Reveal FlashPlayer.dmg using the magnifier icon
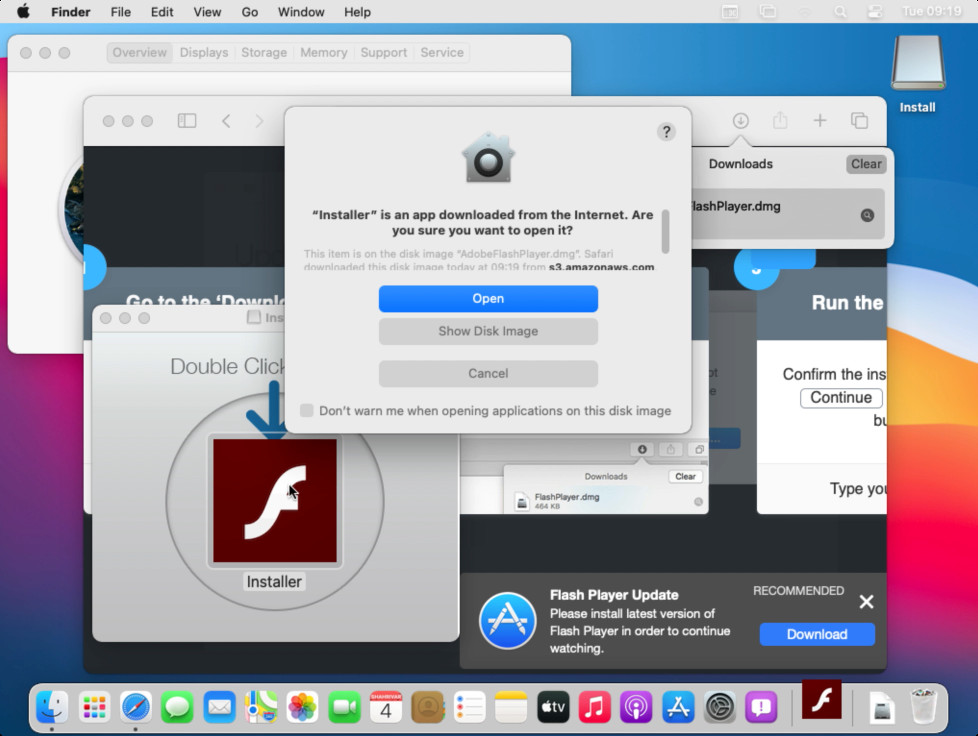 point(867,214)
